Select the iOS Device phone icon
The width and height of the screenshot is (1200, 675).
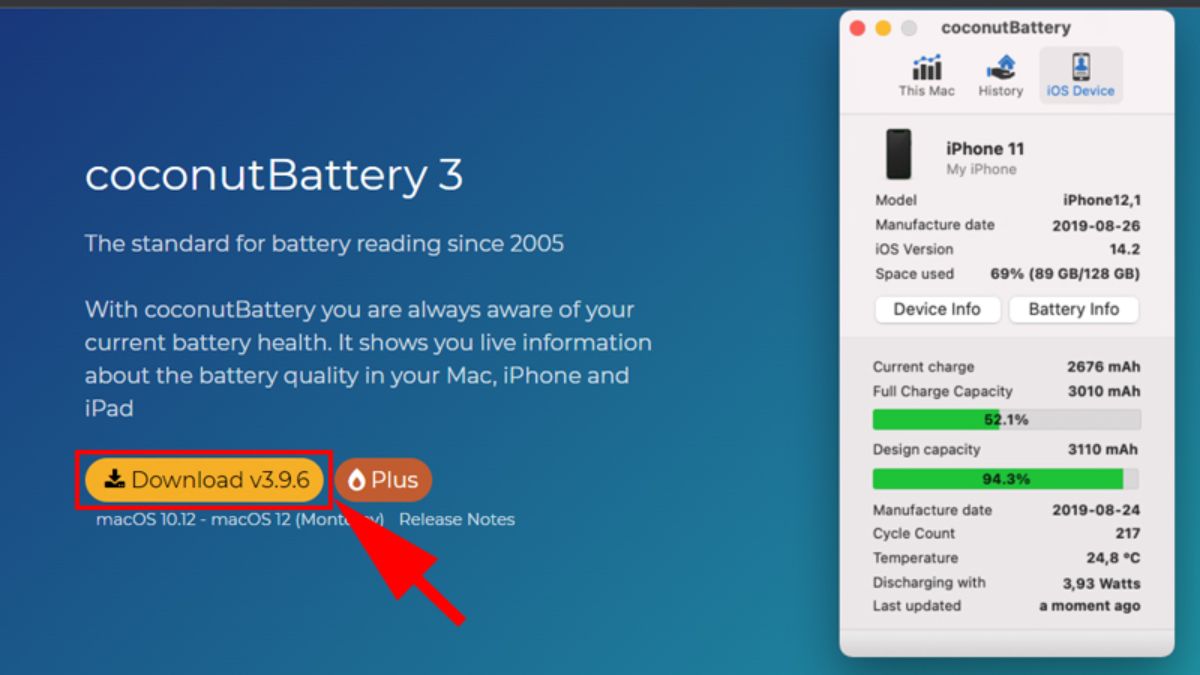coord(1081,67)
